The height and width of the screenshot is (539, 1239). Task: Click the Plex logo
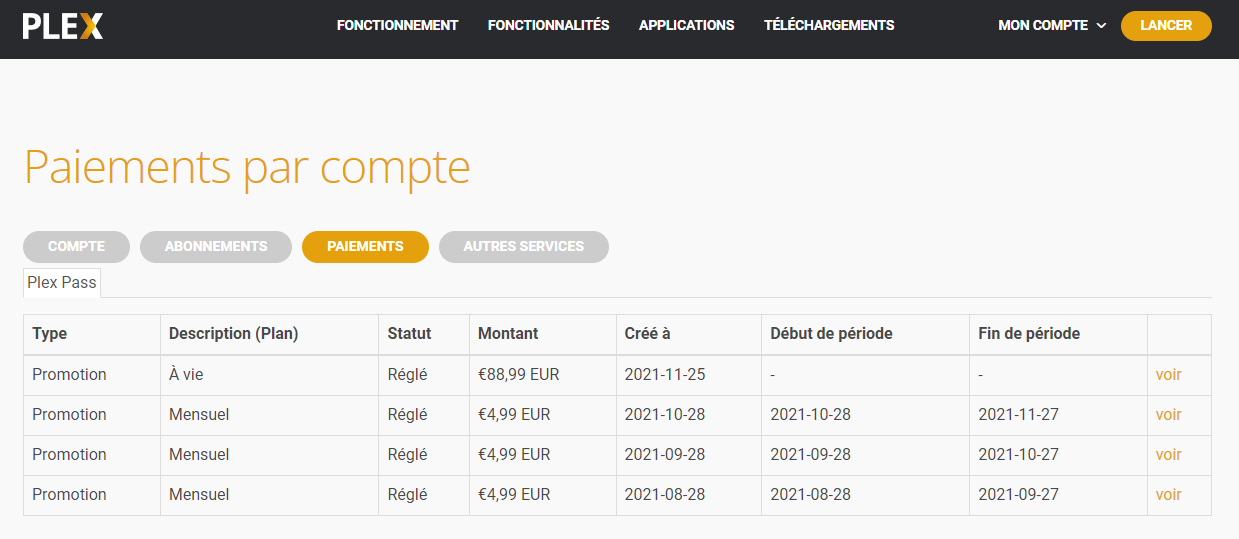pyautogui.click(x=63, y=26)
